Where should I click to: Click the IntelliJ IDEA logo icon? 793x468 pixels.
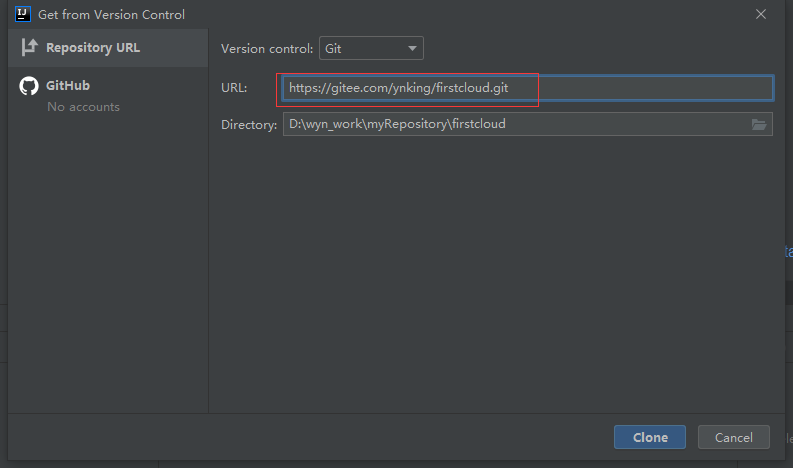(23, 14)
